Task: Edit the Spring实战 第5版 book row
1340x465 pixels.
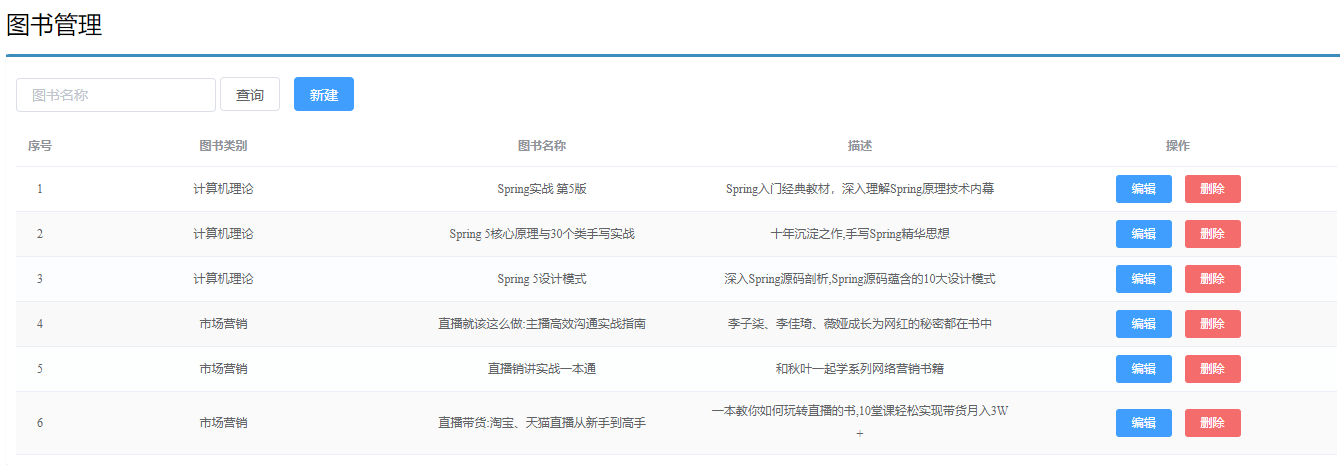Action: [x=1143, y=189]
